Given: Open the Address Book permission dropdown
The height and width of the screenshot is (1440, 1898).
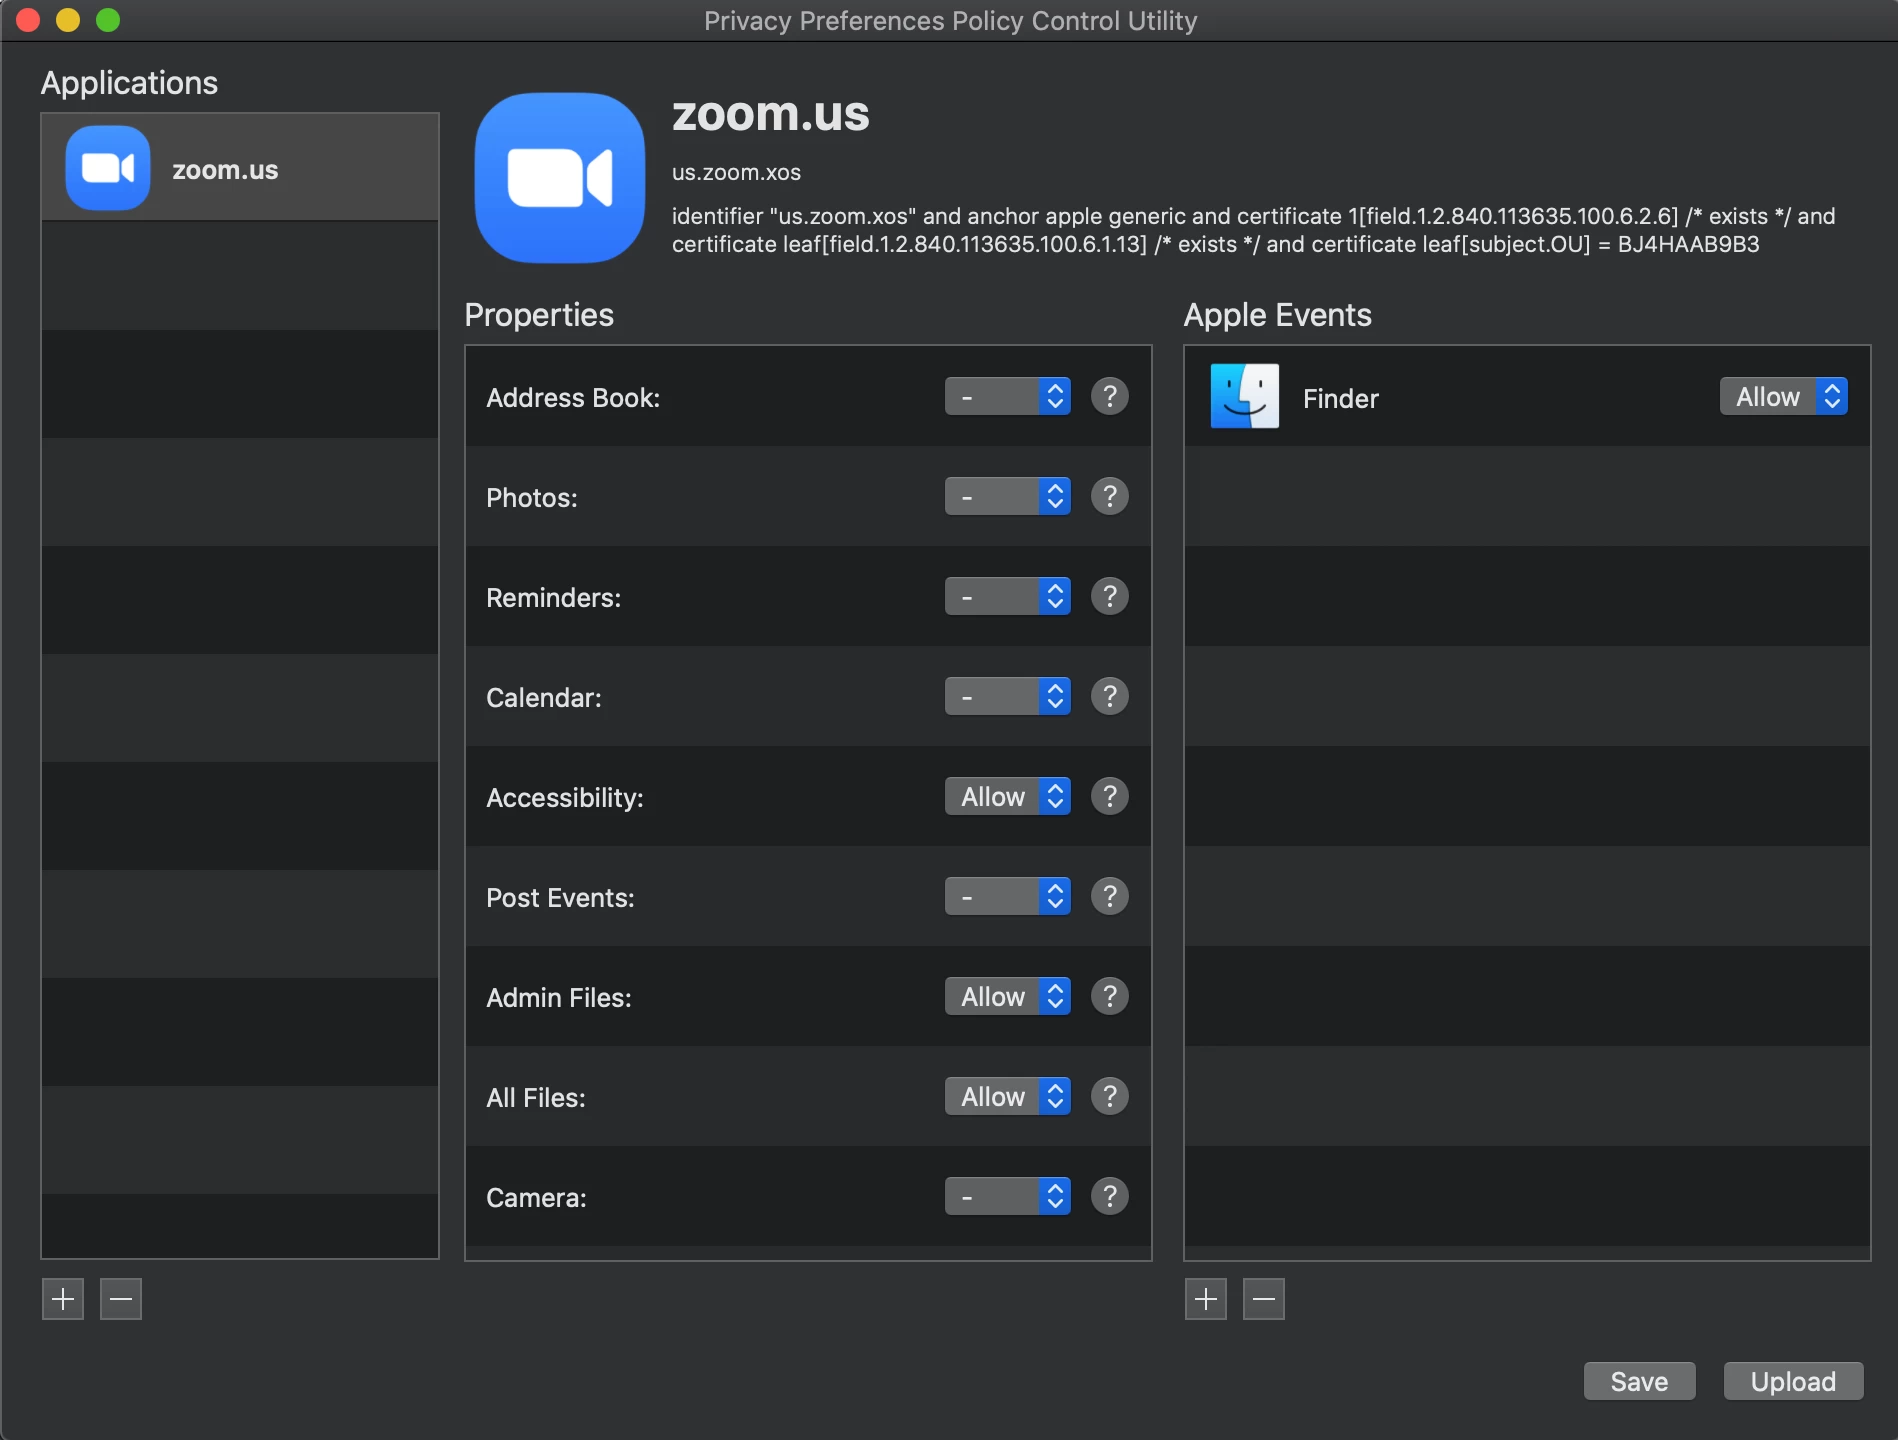Looking at the screenshot, I should pyautogui.click(x=1008, y=397).
